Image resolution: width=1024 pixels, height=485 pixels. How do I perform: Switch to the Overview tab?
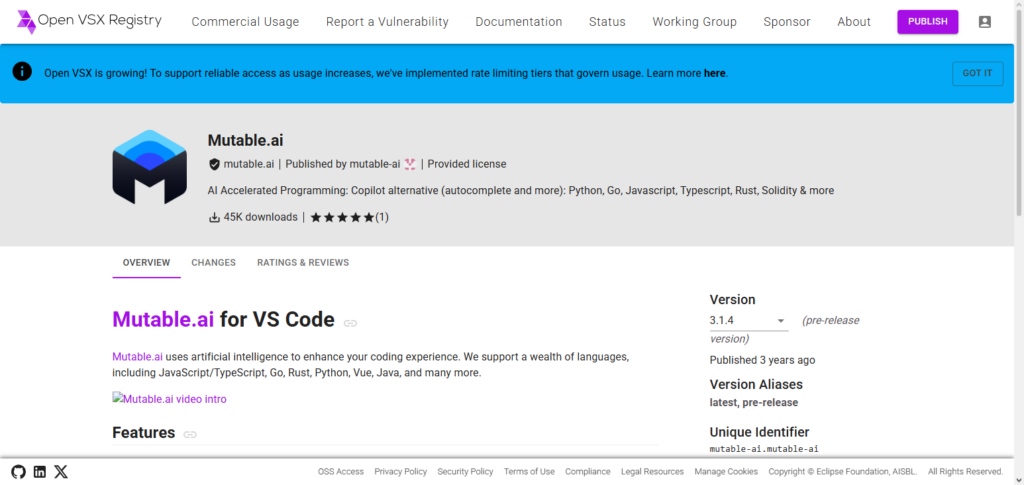(x=146, y=262)
